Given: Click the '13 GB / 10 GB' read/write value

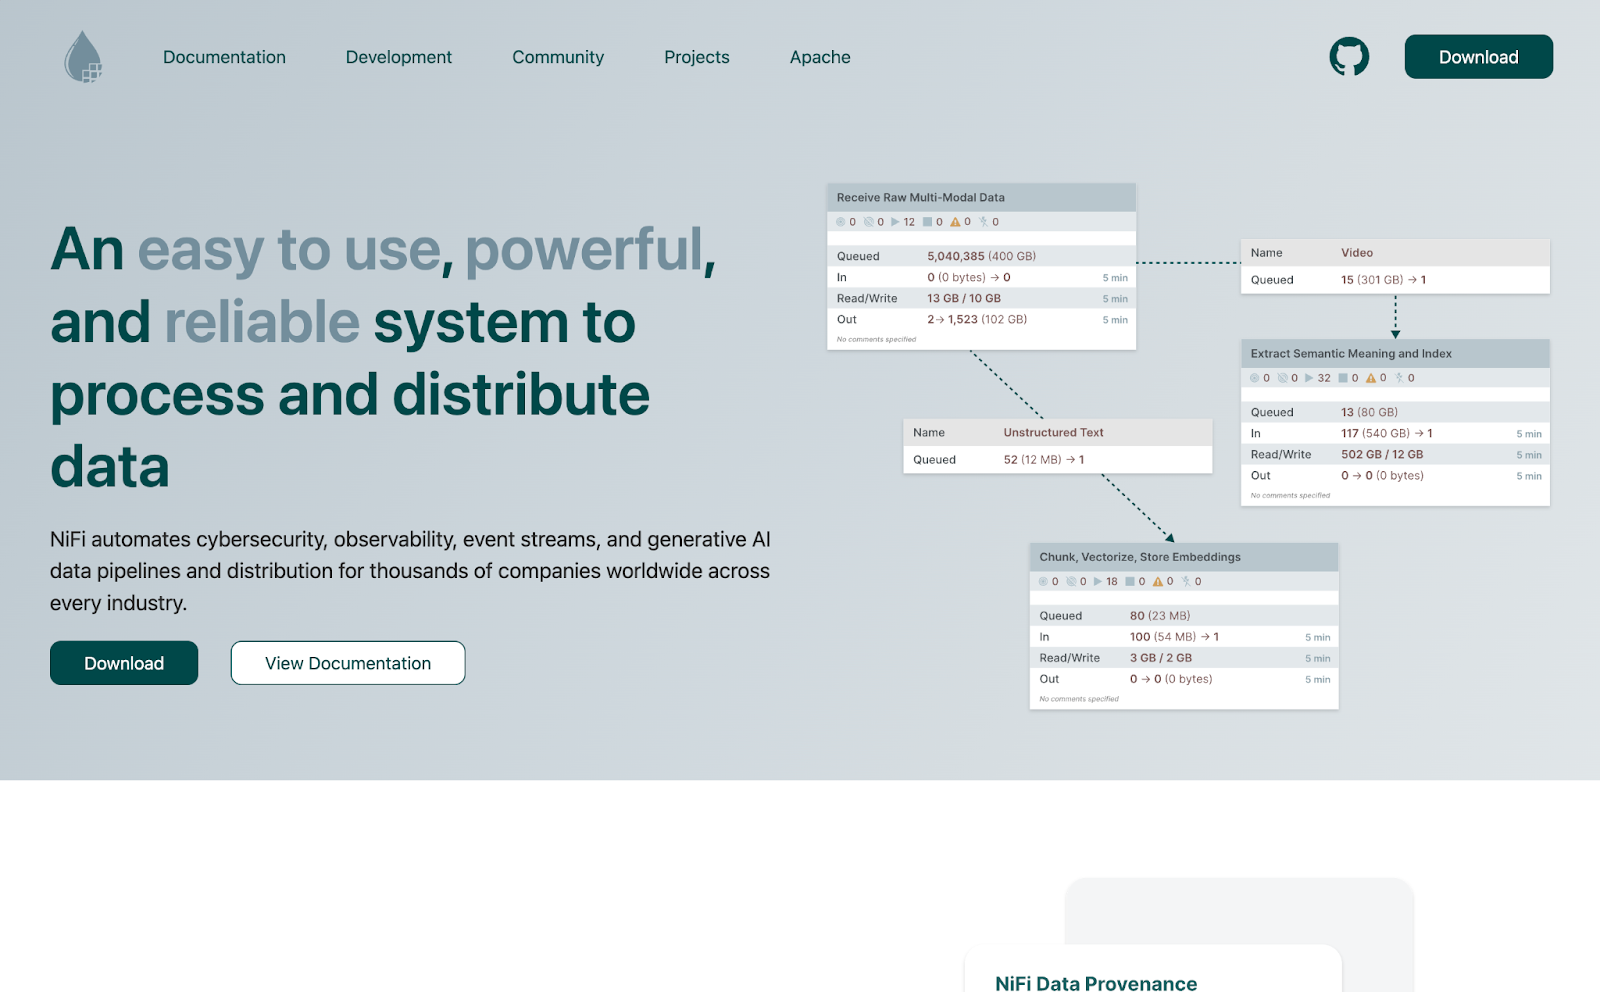Looking at the screenshot, I should pos(964,298).
